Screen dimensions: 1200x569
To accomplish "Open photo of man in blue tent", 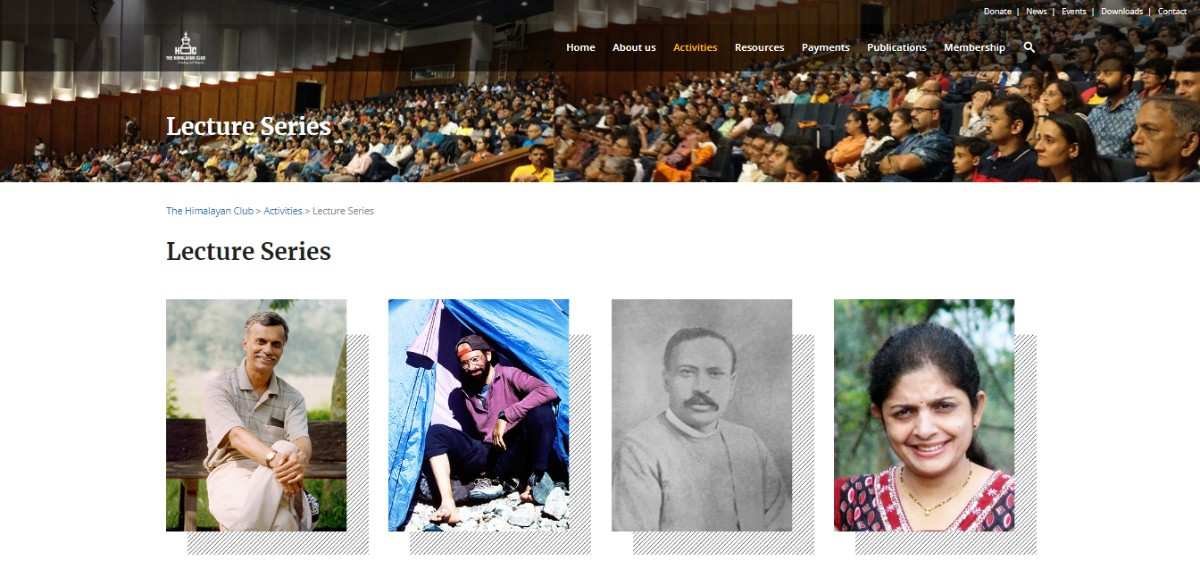I will 478,415.
